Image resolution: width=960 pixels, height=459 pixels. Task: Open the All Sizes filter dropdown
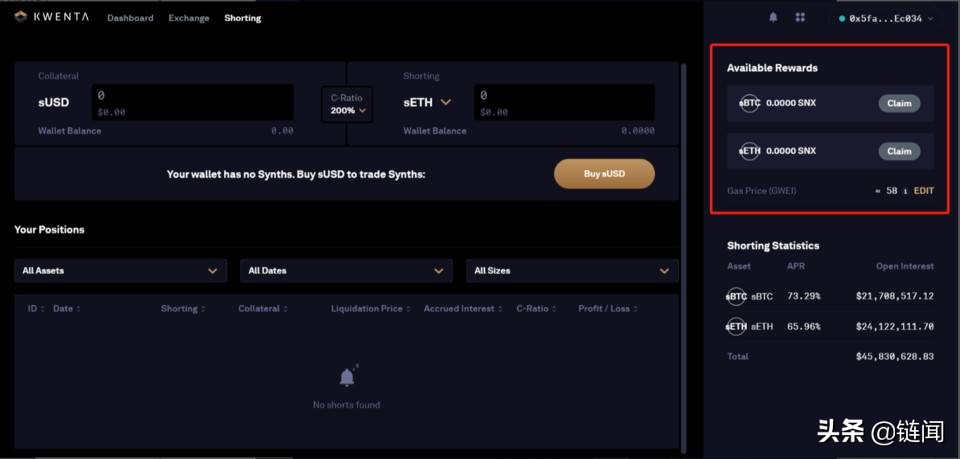point(572,271)
